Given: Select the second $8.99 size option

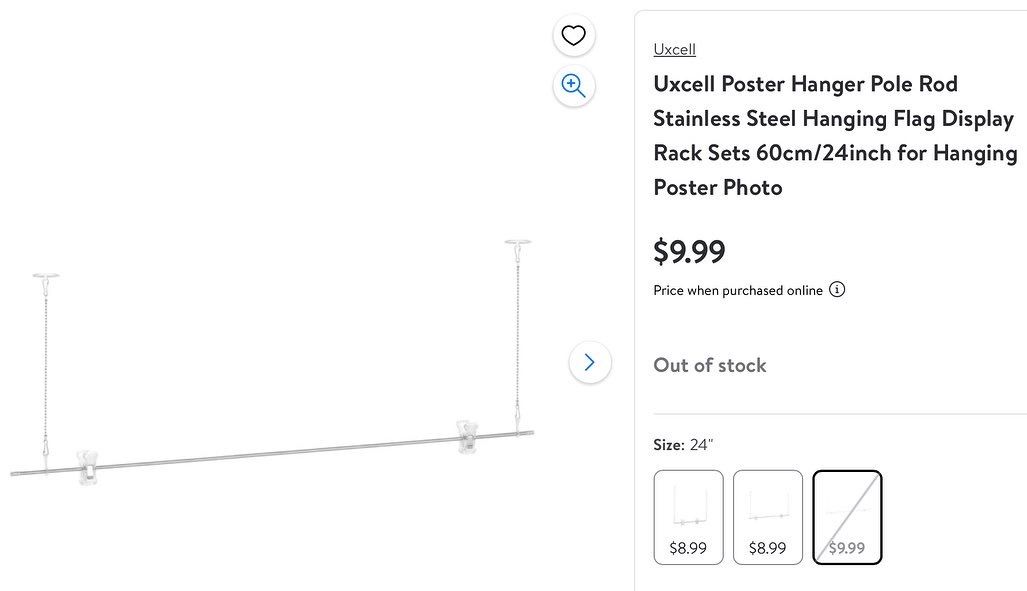Looking at the screenshot, I should click(768, 517).
